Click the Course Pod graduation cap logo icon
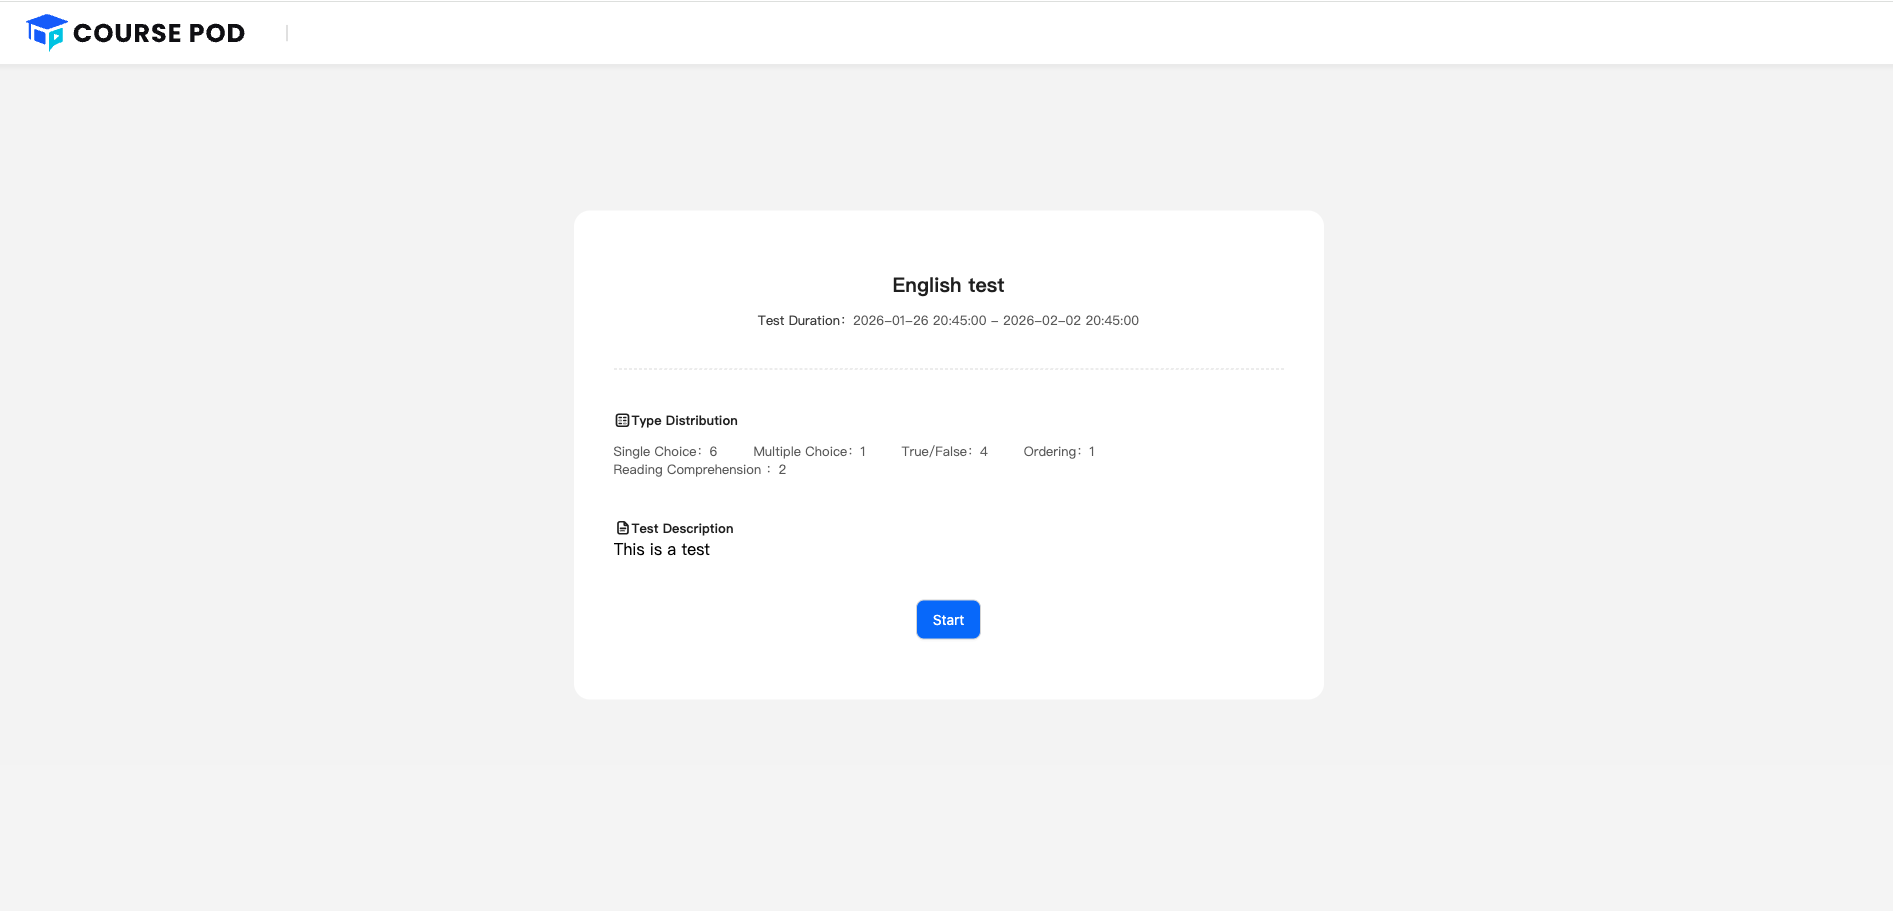This screenshot has width=1893, height=911. tap(48, 30)
